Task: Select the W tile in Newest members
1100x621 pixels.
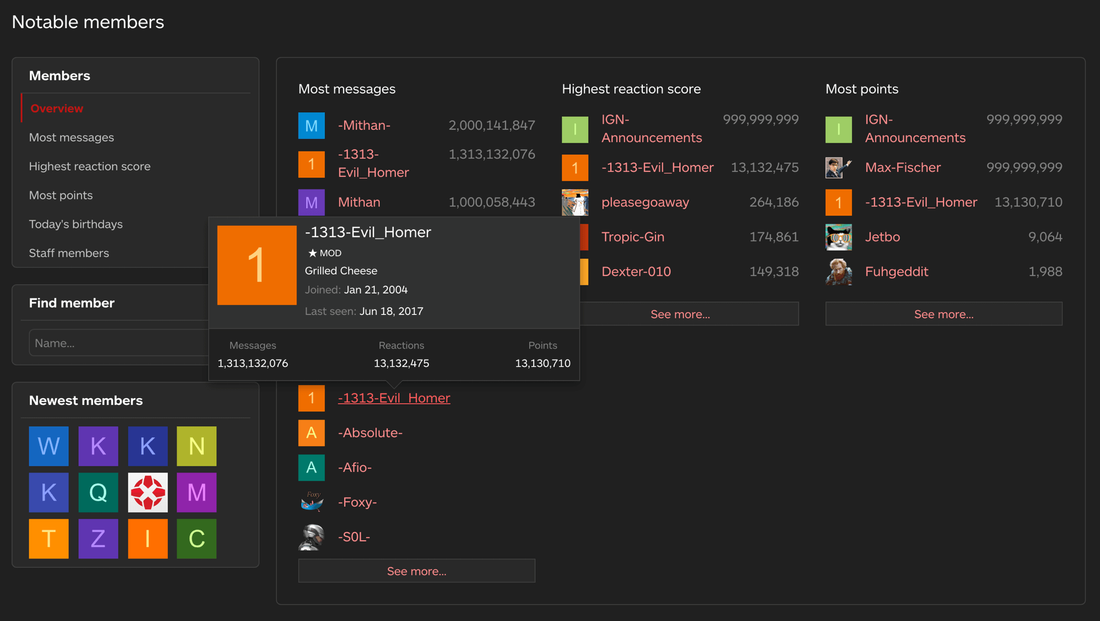Action: point(49,446)
